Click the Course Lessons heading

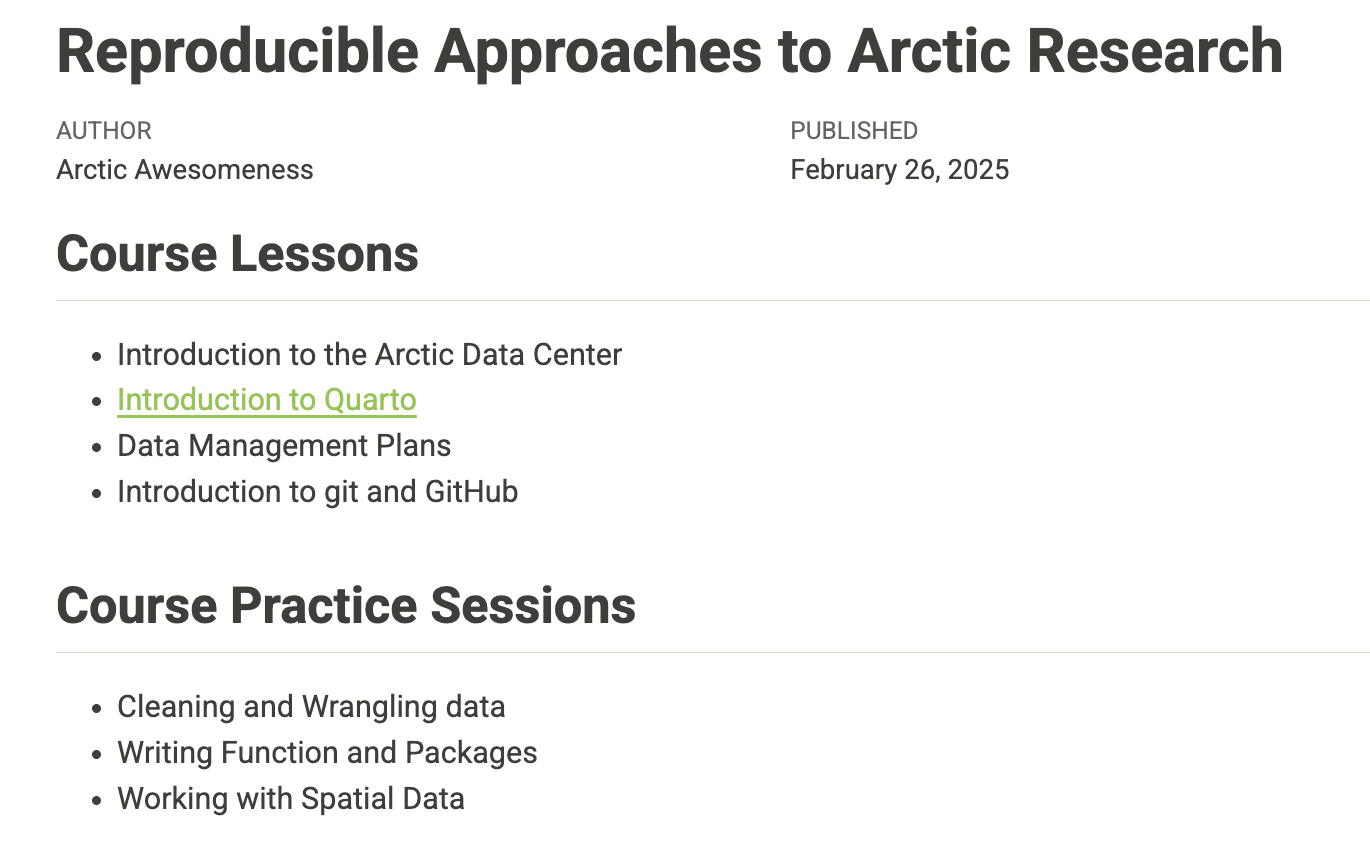(237, 254)
